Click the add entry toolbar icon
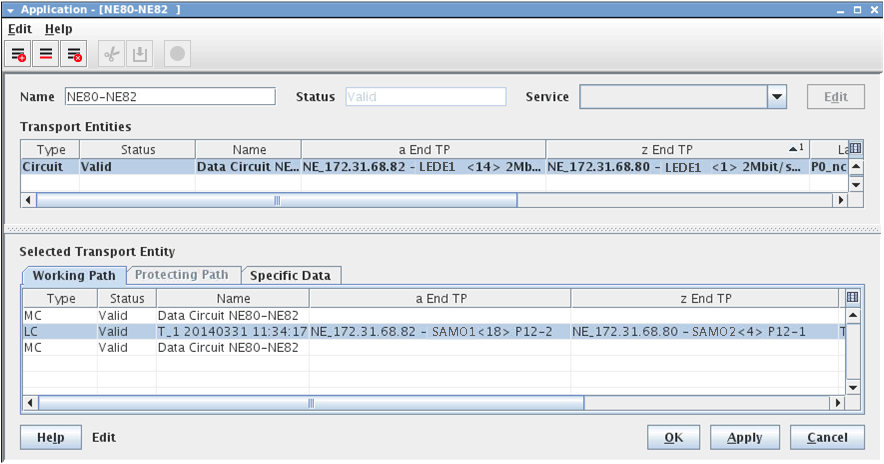 pos(19,55)
